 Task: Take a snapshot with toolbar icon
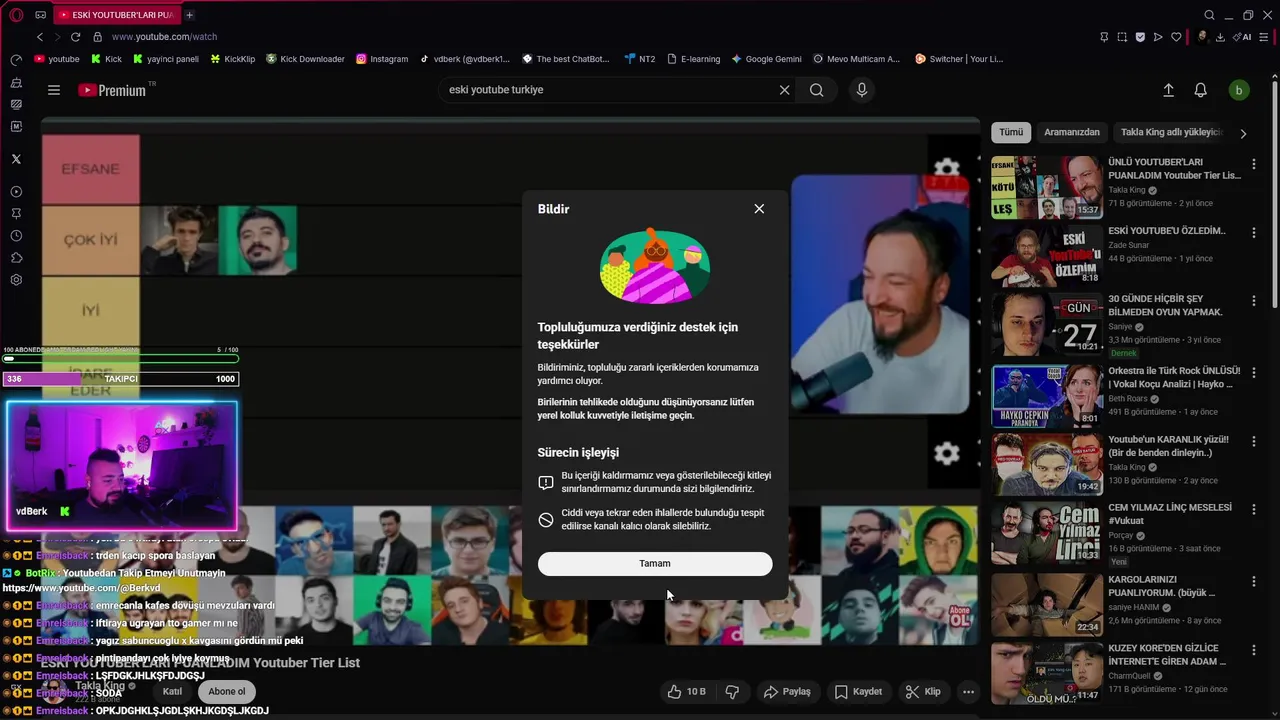point(1122,37)
